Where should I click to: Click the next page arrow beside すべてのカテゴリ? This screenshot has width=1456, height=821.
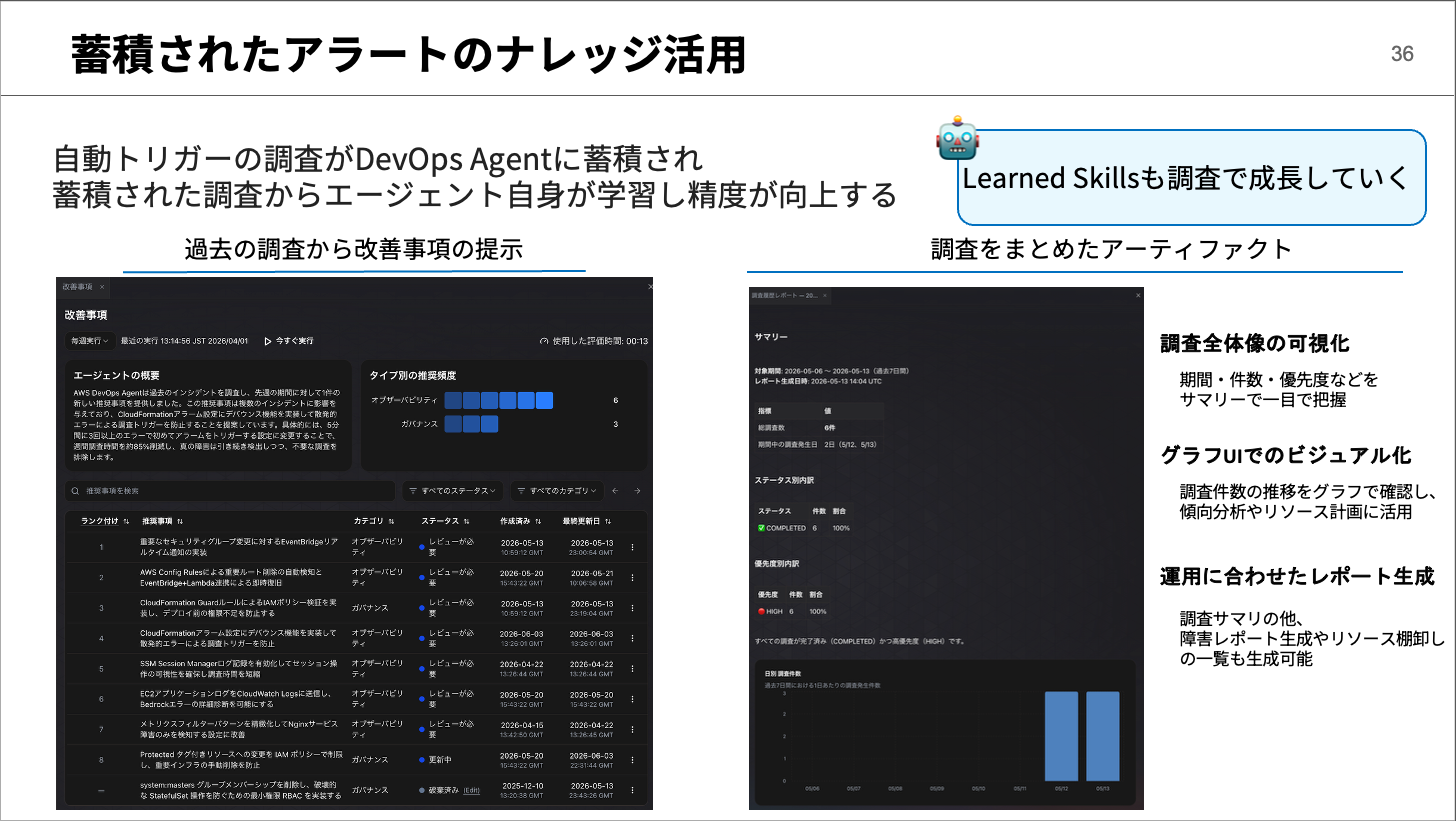pos(637,491)
